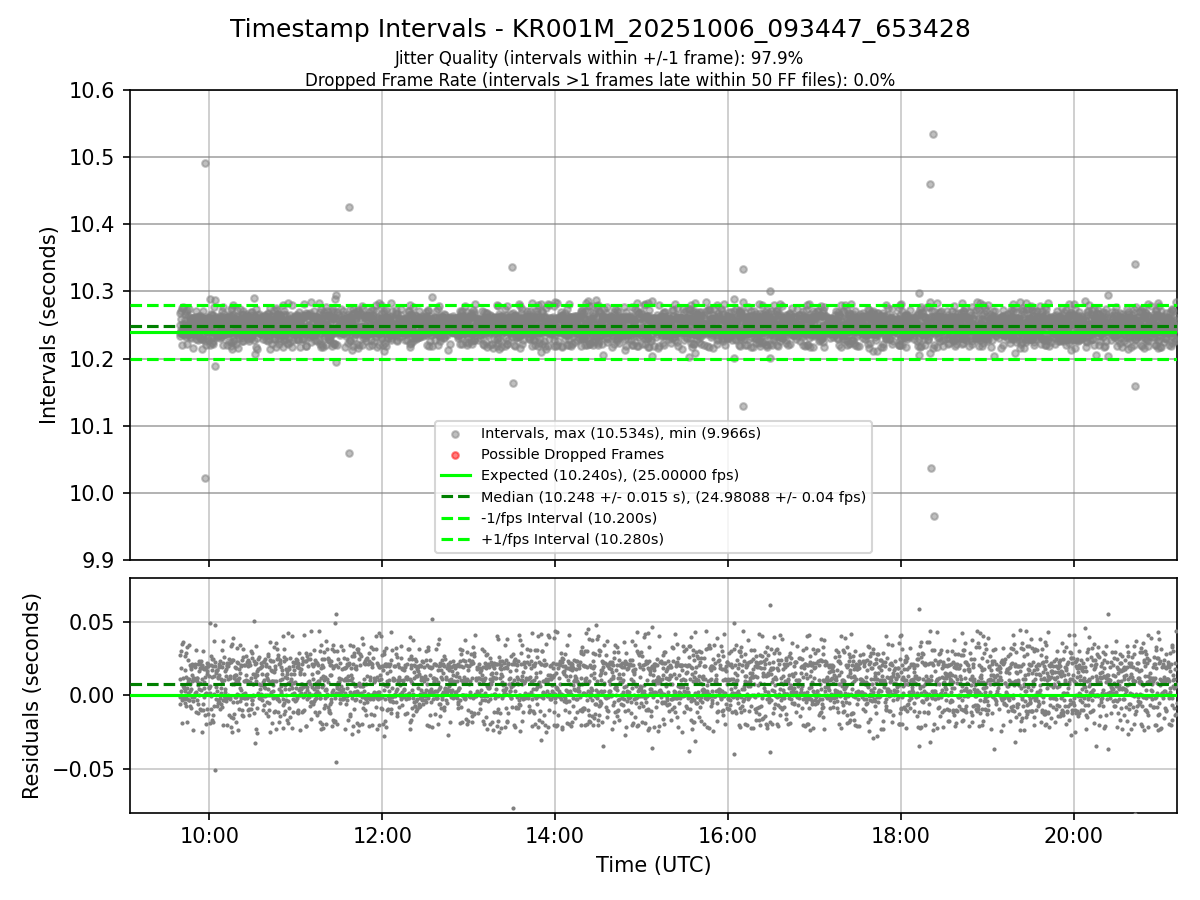Click the outlier point near 10.43 before 12:00

coord(349,207)
